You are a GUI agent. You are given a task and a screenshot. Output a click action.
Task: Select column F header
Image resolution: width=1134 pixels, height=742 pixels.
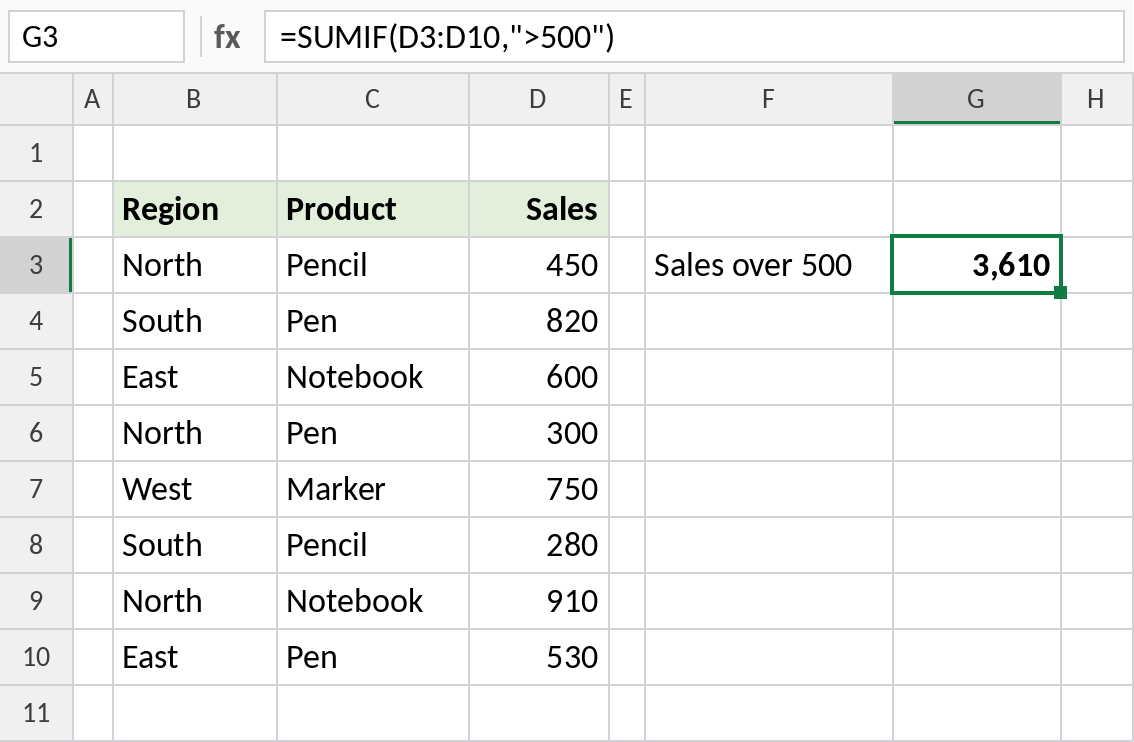[769, 99]
